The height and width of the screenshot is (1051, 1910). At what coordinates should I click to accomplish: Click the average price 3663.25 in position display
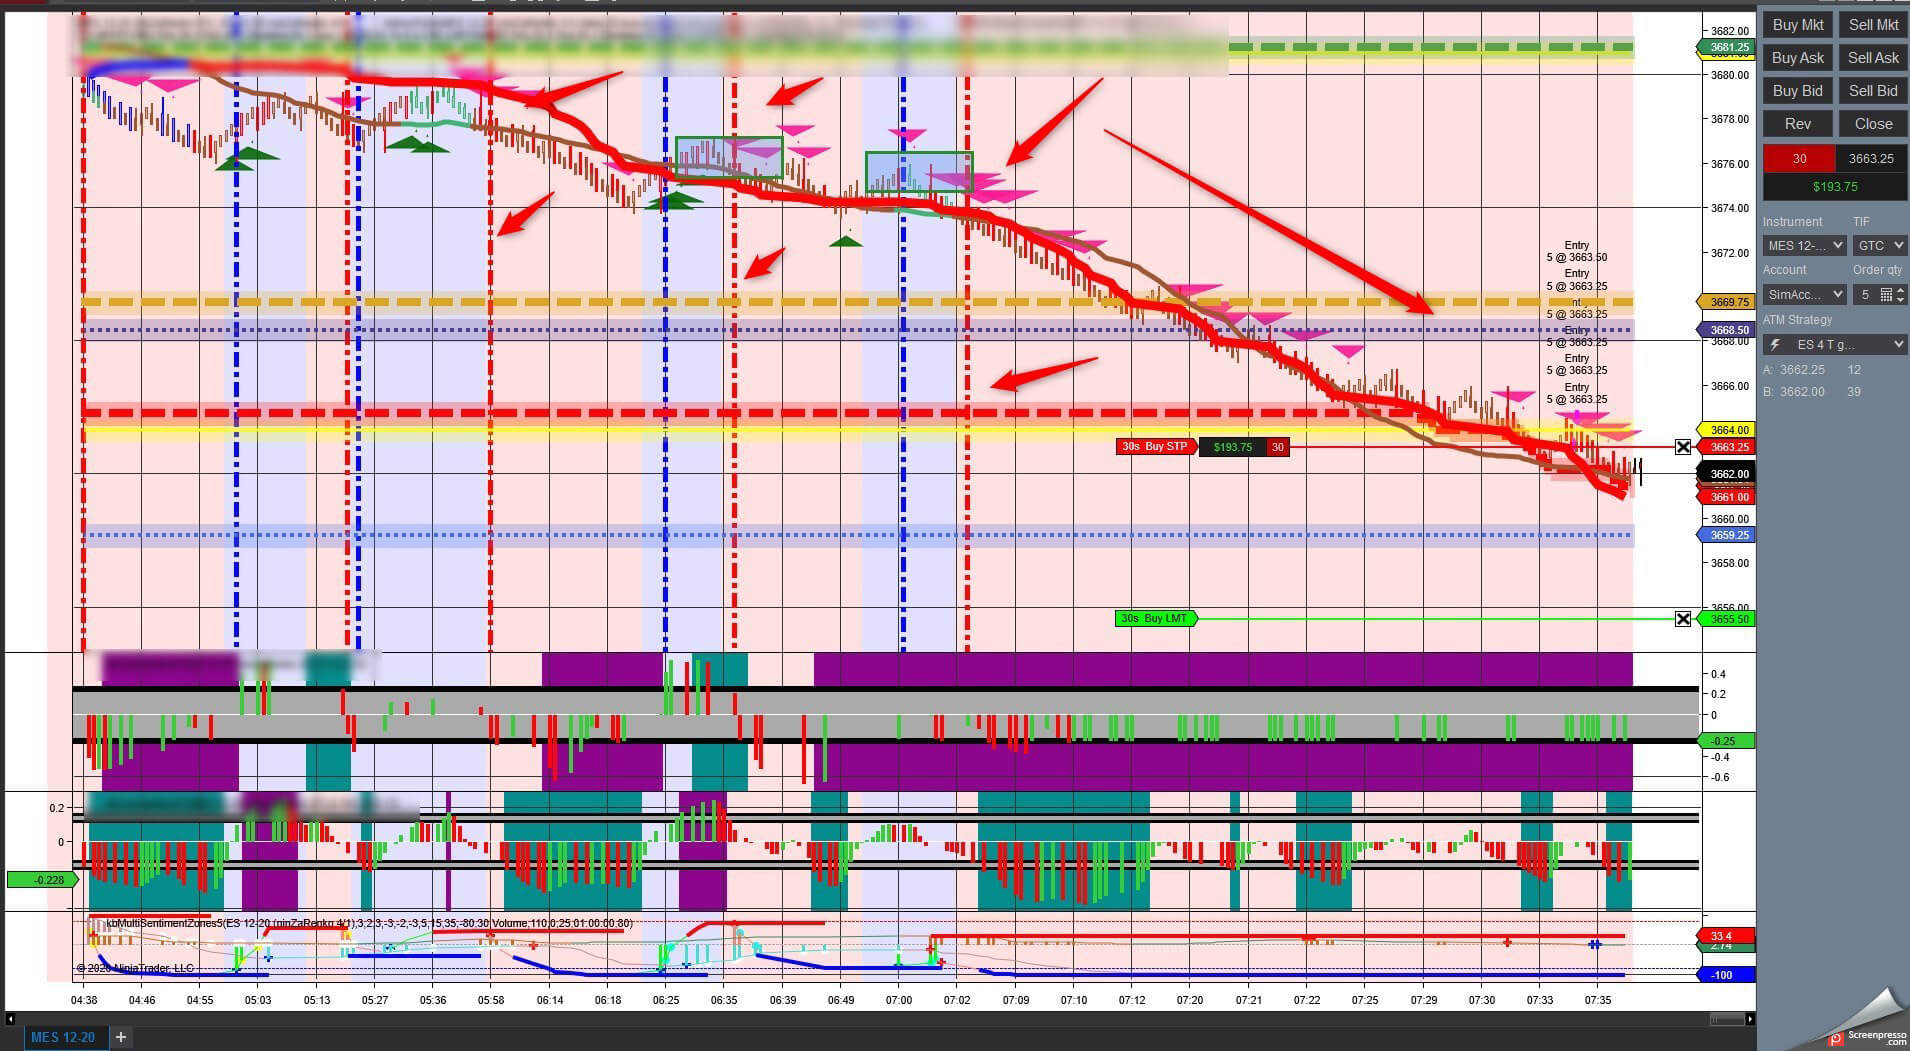coord(1872,159)
